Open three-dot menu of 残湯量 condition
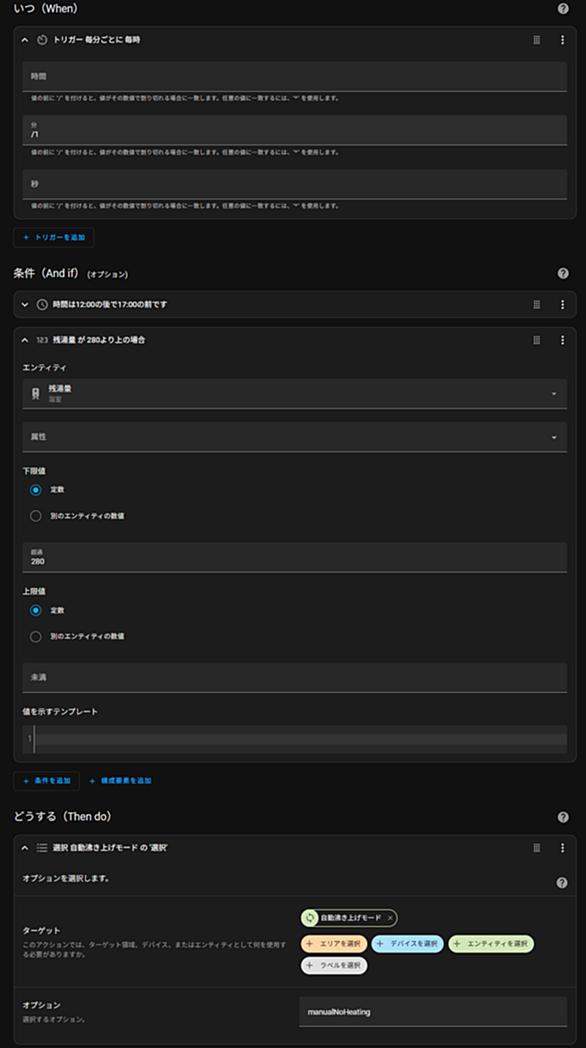 563,340
